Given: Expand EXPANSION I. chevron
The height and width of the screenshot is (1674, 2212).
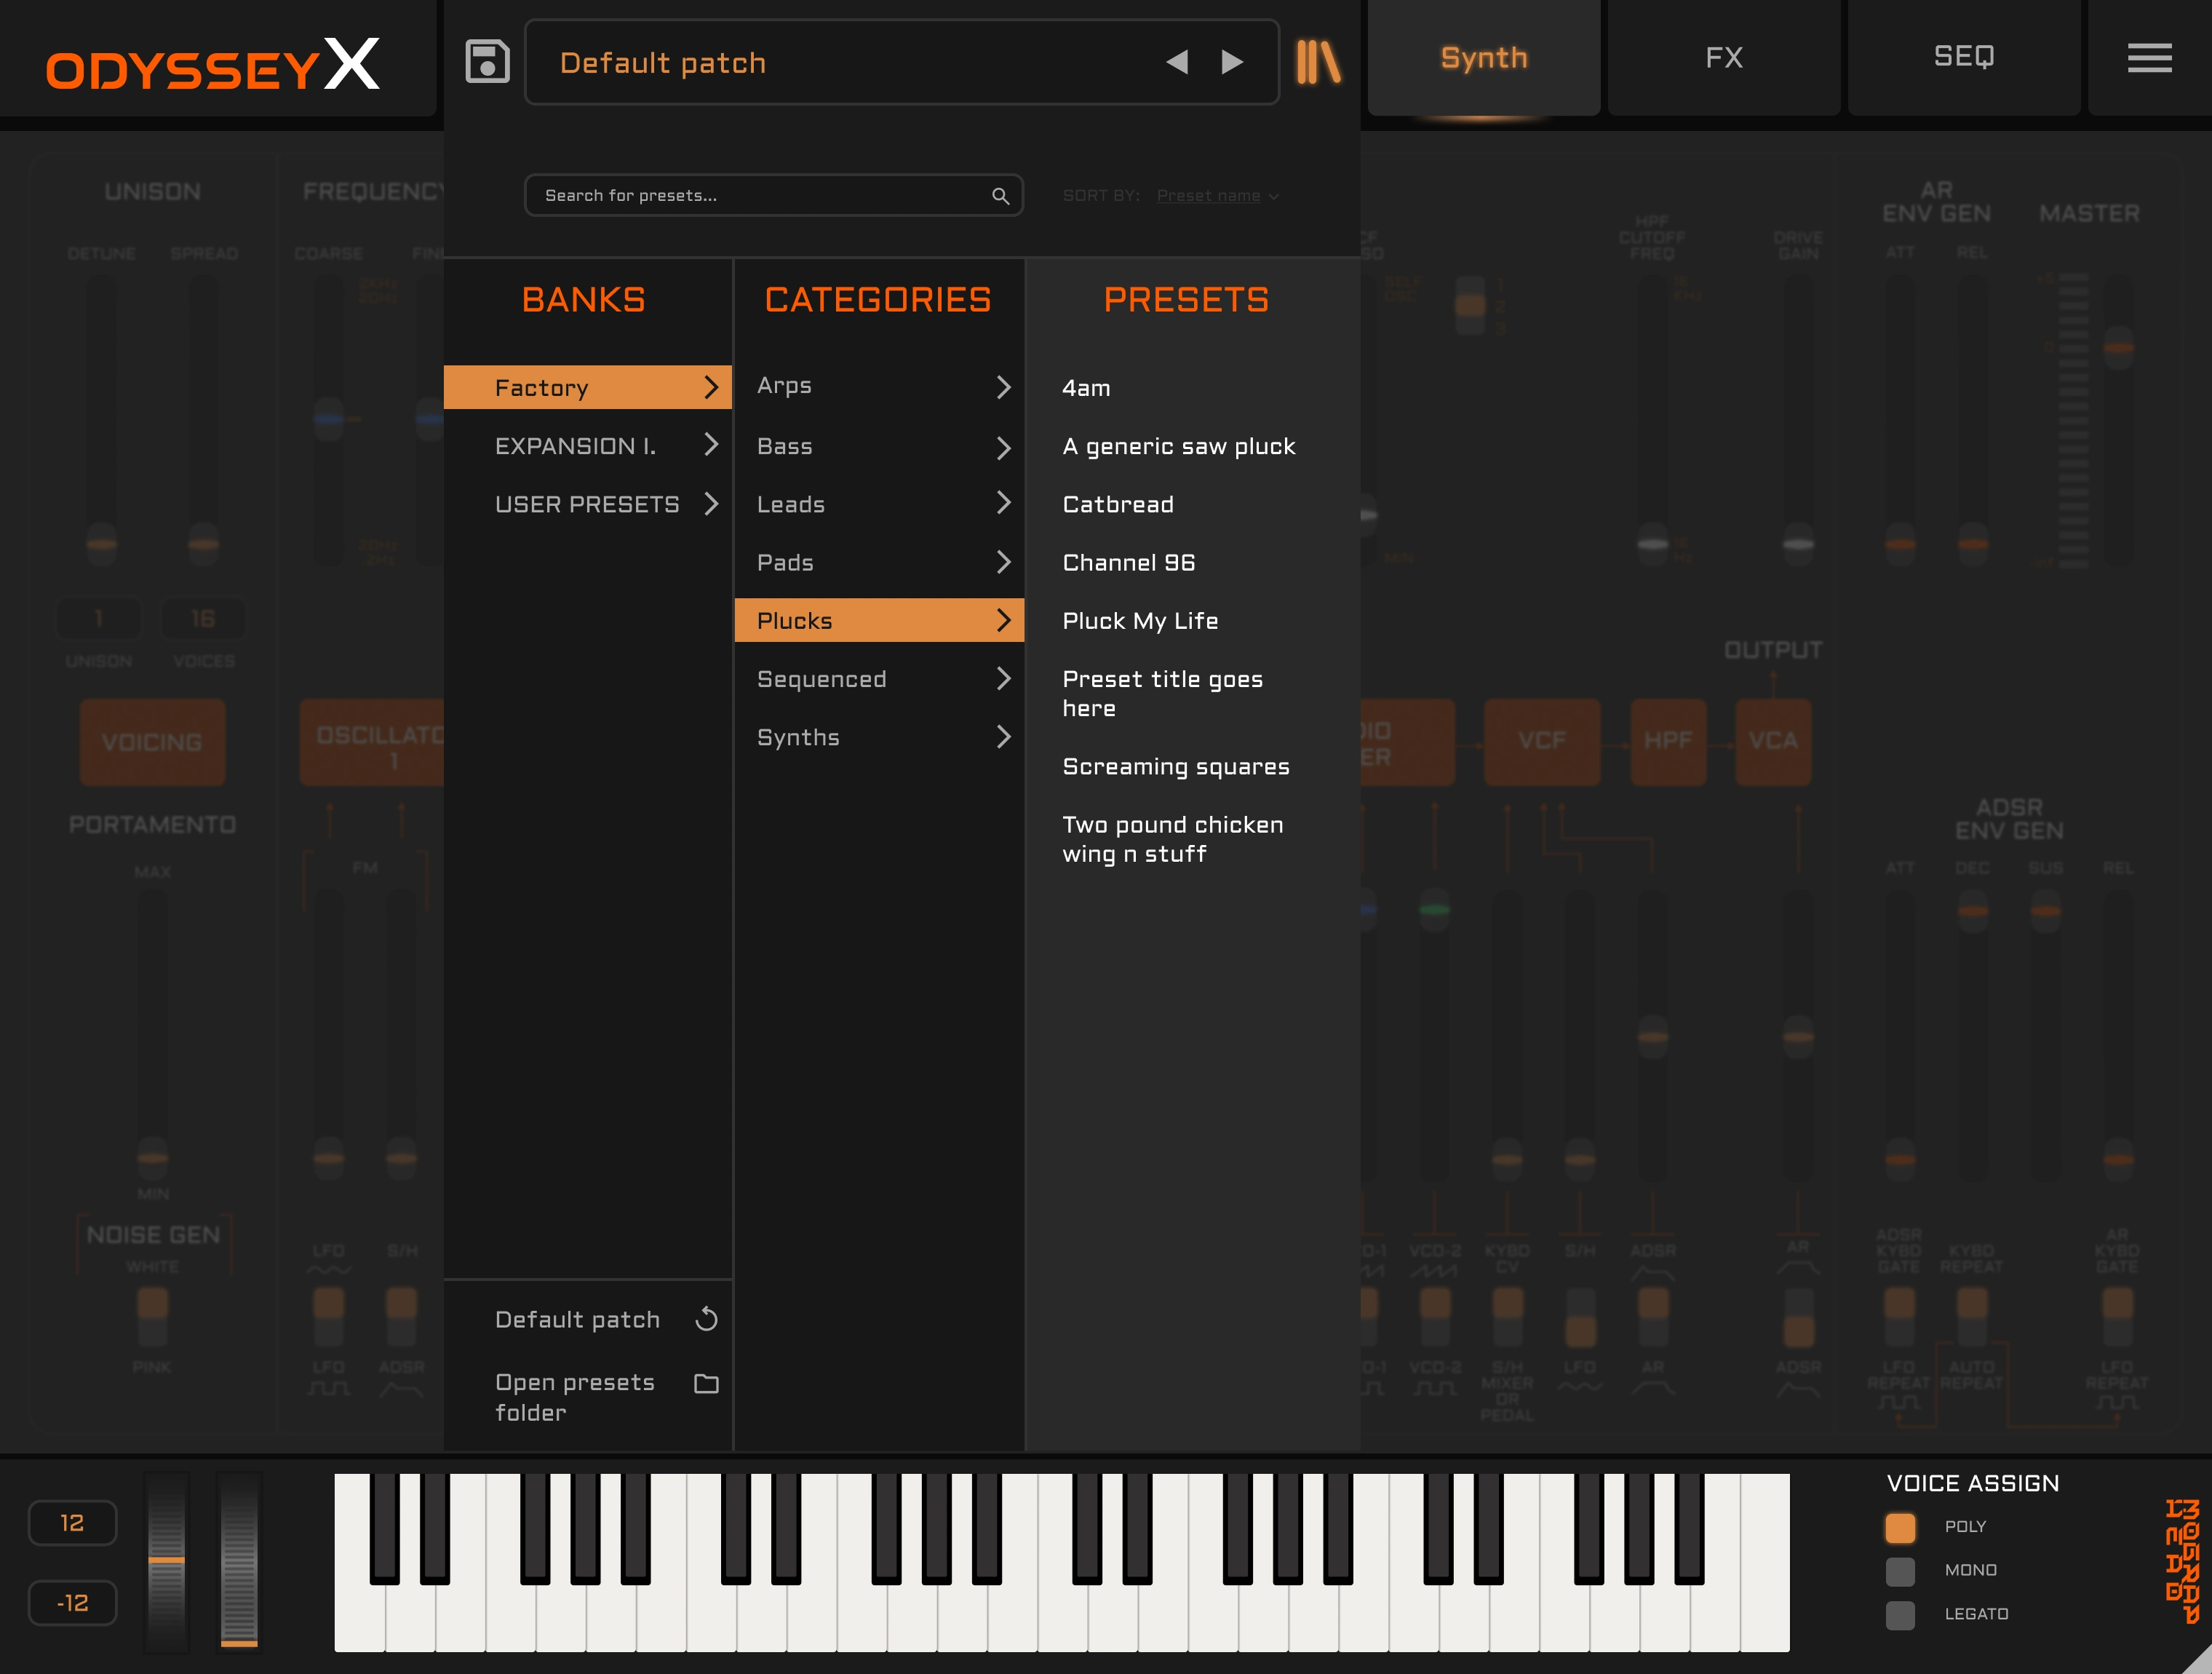Looking at the screenshot, I should click(x=711, y=445).
